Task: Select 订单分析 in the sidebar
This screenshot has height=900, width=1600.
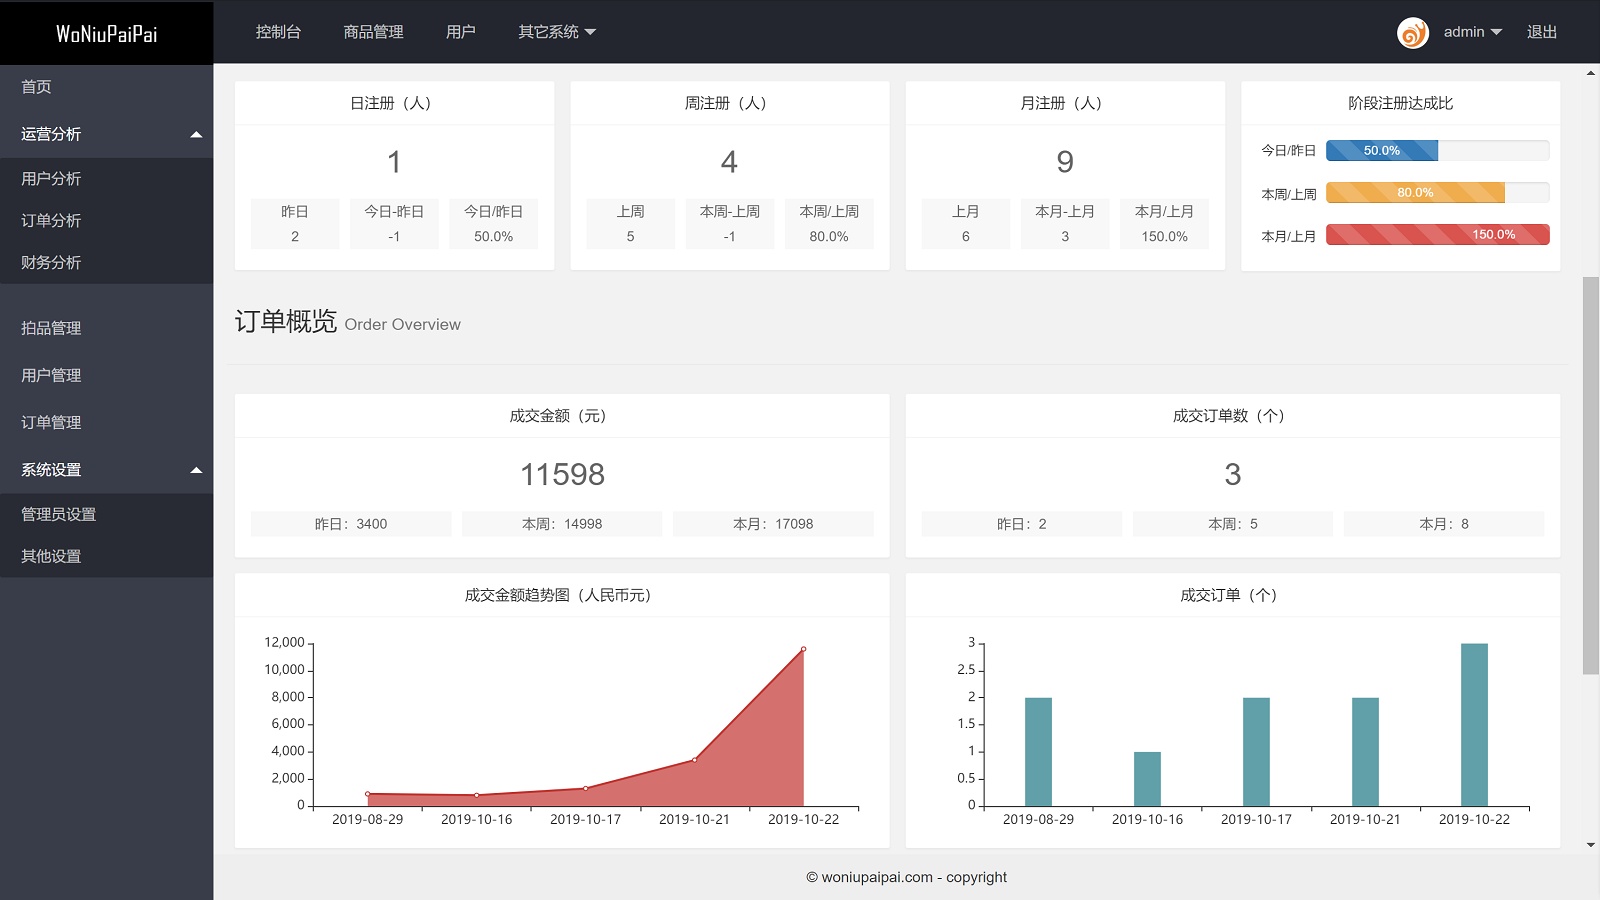Action: click(x=106, y=221)
